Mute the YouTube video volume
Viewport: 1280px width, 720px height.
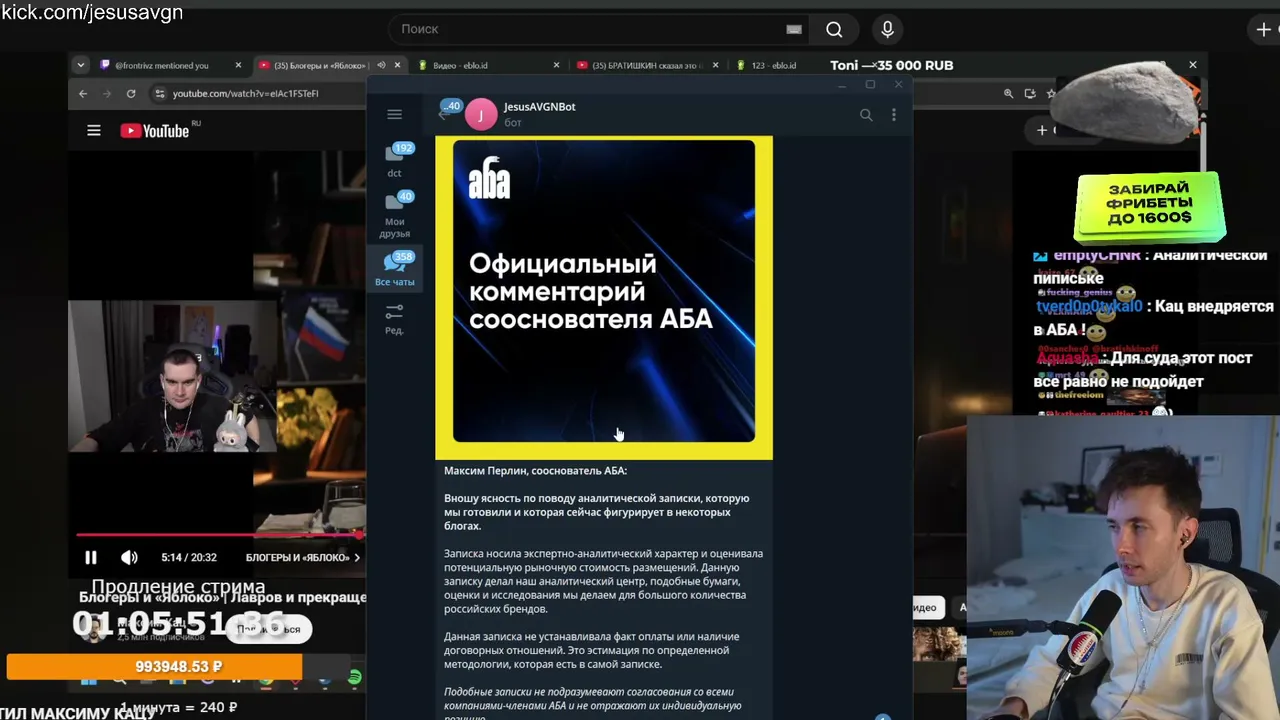[x=129, y=558]
